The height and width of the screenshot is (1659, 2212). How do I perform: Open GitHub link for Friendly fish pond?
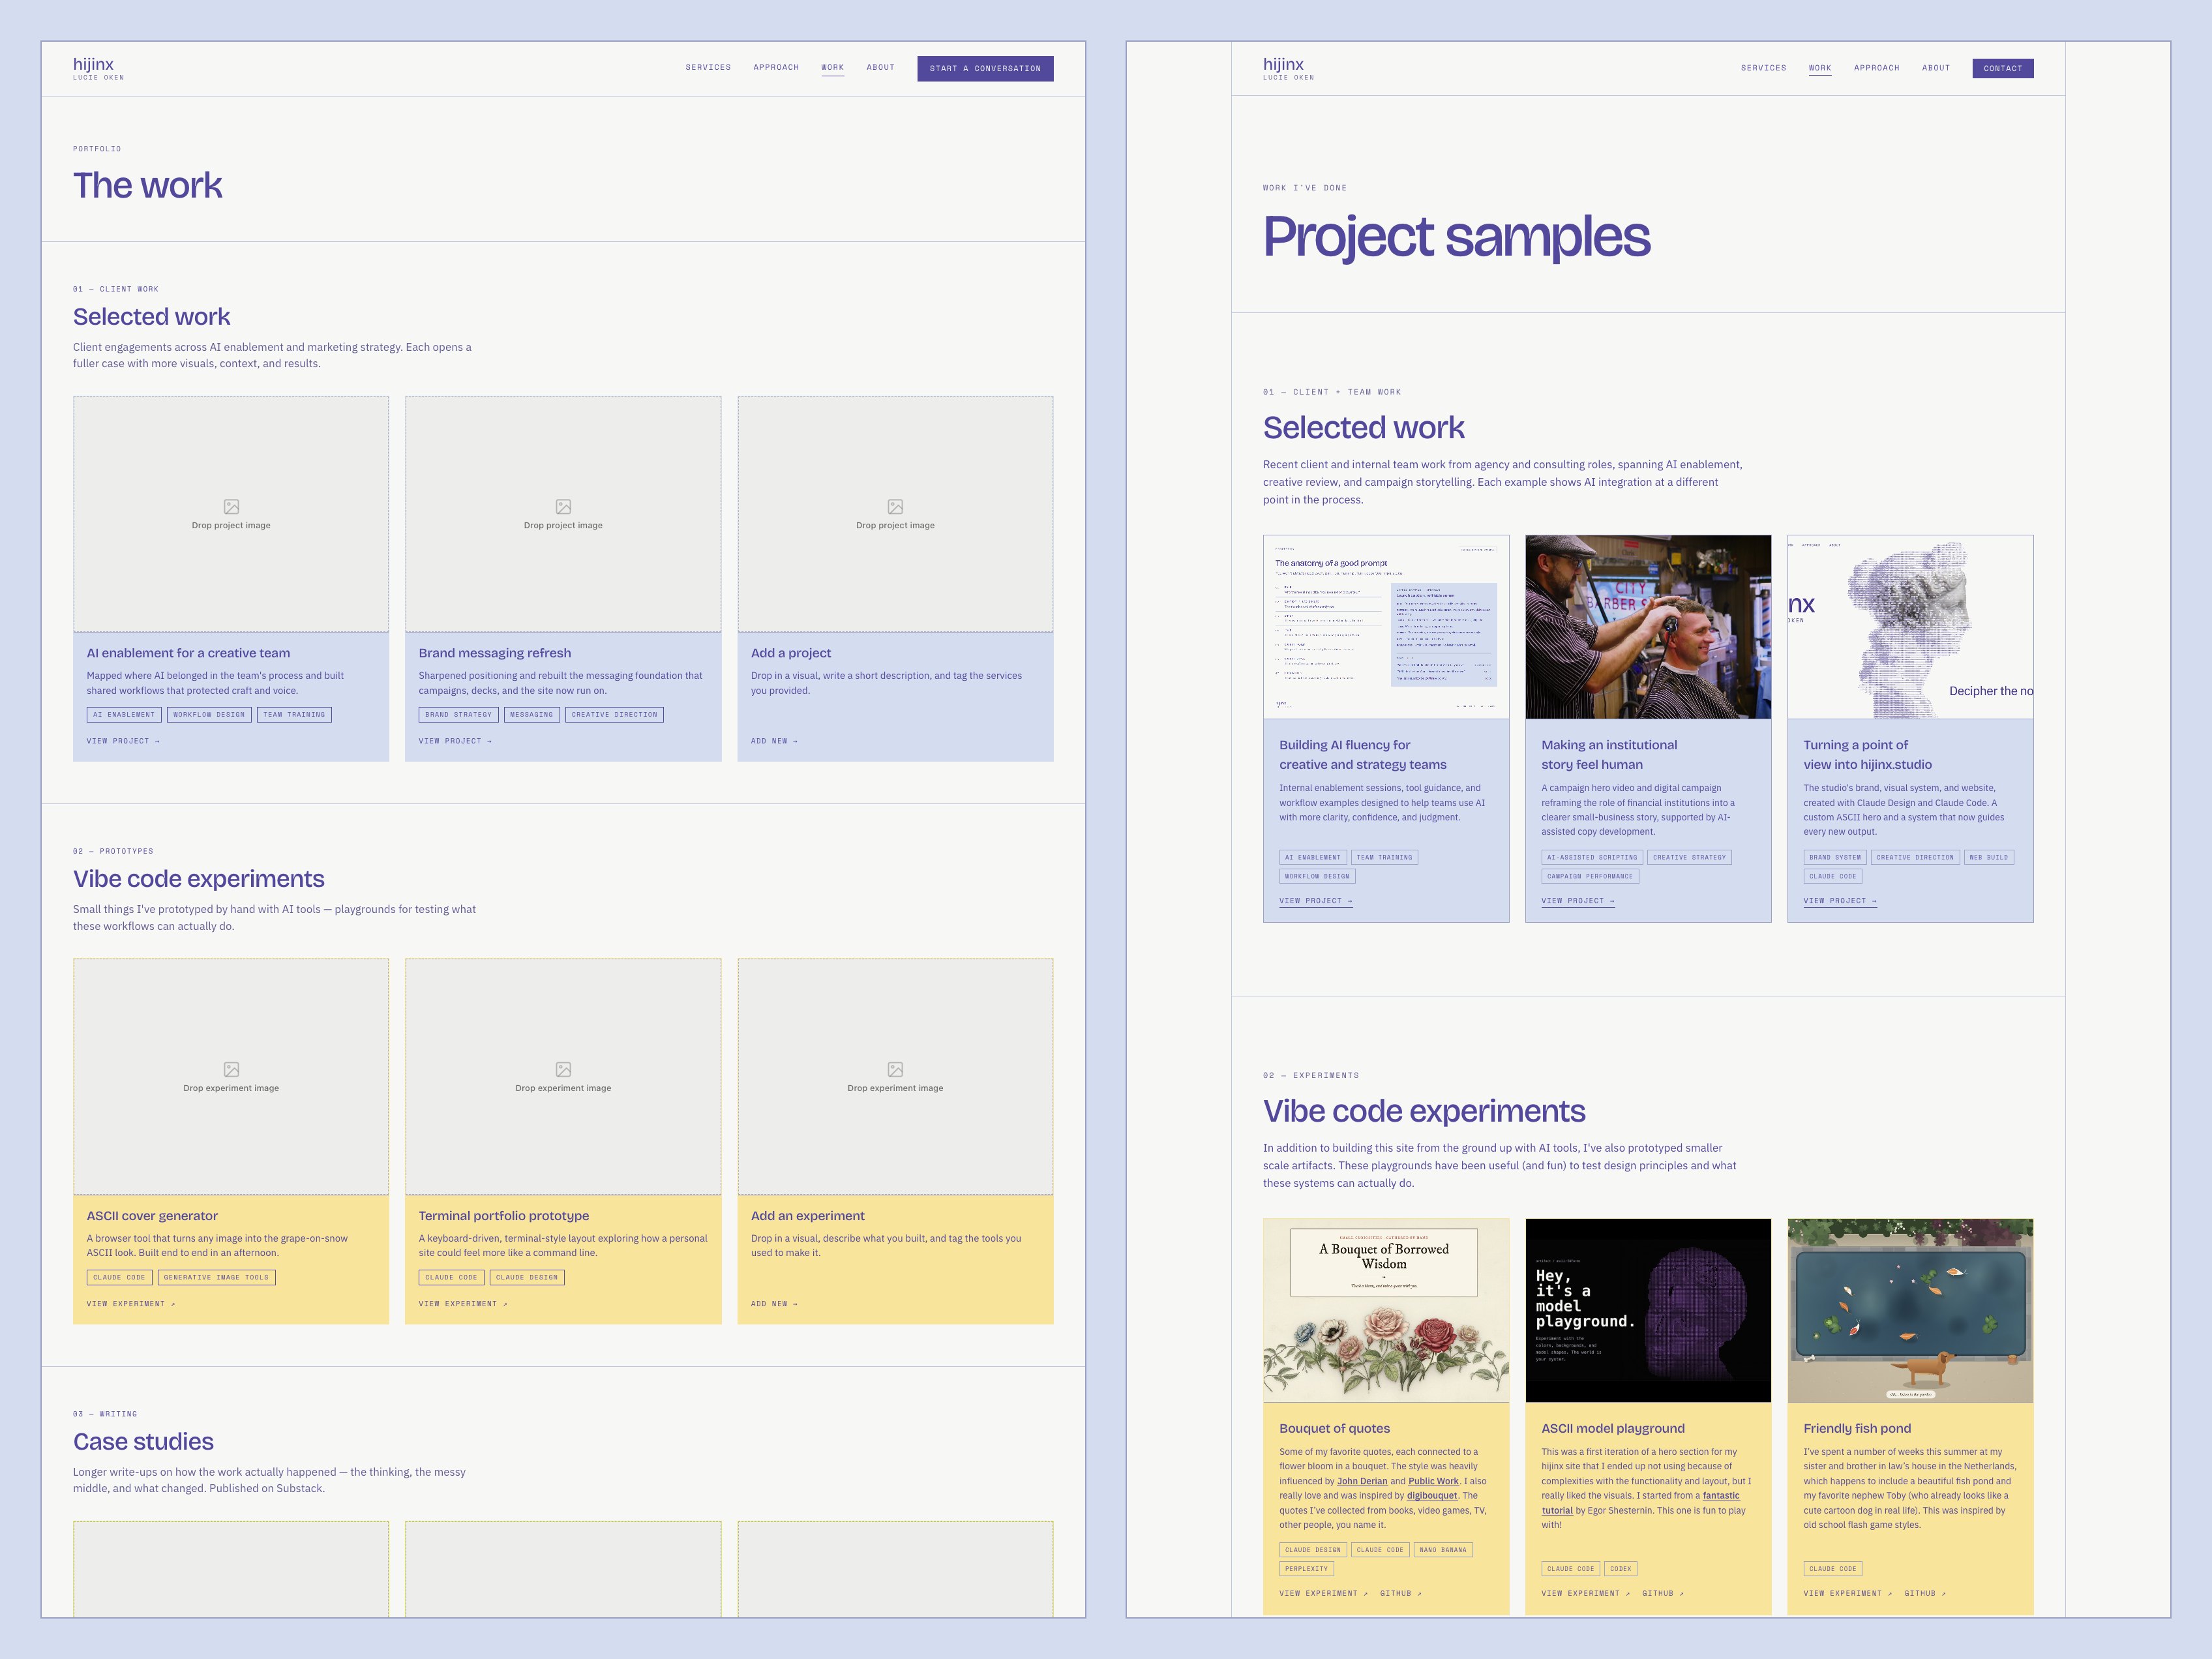1924,1593
